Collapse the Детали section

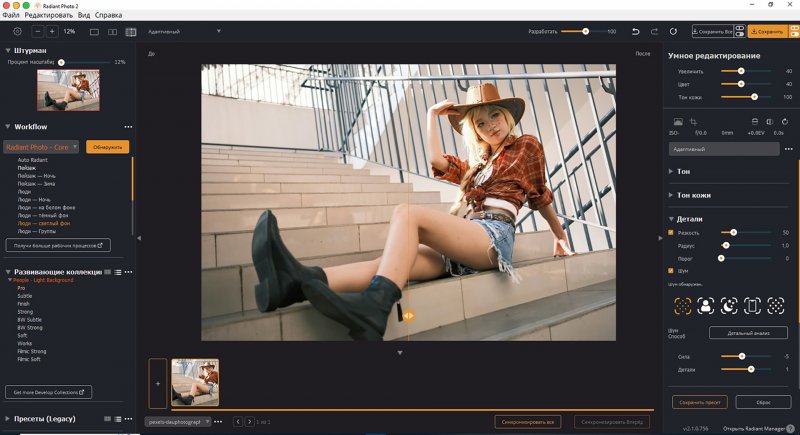pos(671,219)
